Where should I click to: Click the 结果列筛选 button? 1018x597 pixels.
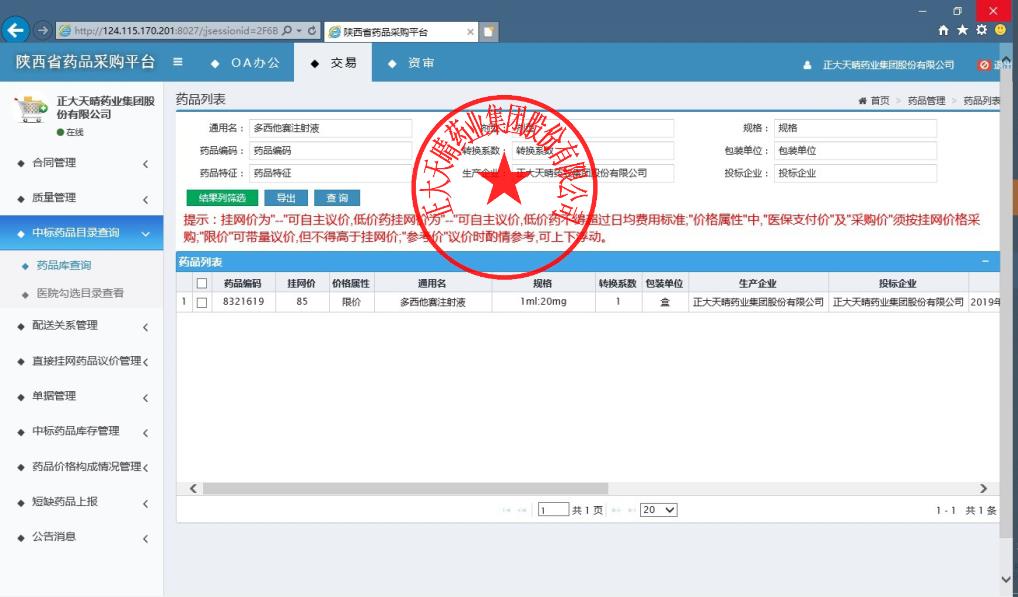pyautogui.click(x=222, y=198)
